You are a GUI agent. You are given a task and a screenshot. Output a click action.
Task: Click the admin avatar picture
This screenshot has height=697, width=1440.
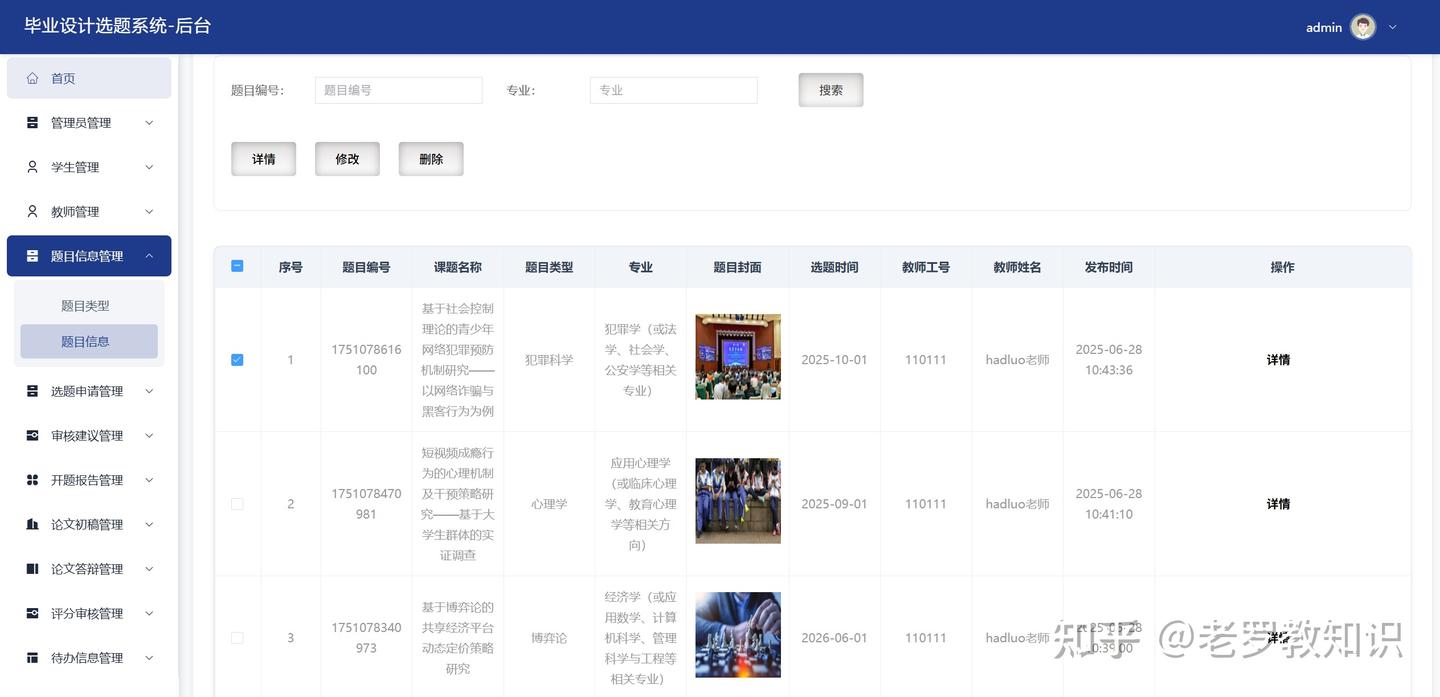pos(1363,27)
